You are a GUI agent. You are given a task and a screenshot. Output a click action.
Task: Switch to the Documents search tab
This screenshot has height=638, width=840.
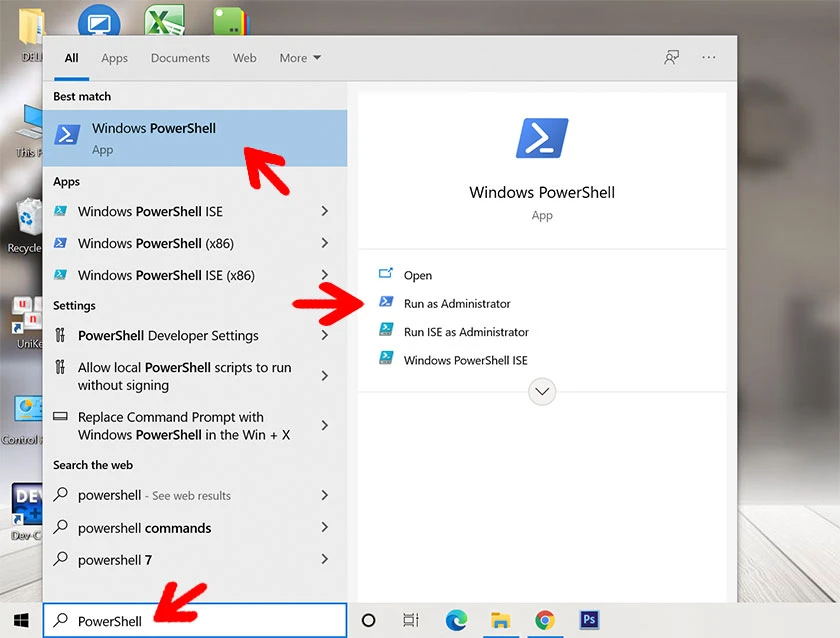180,58
